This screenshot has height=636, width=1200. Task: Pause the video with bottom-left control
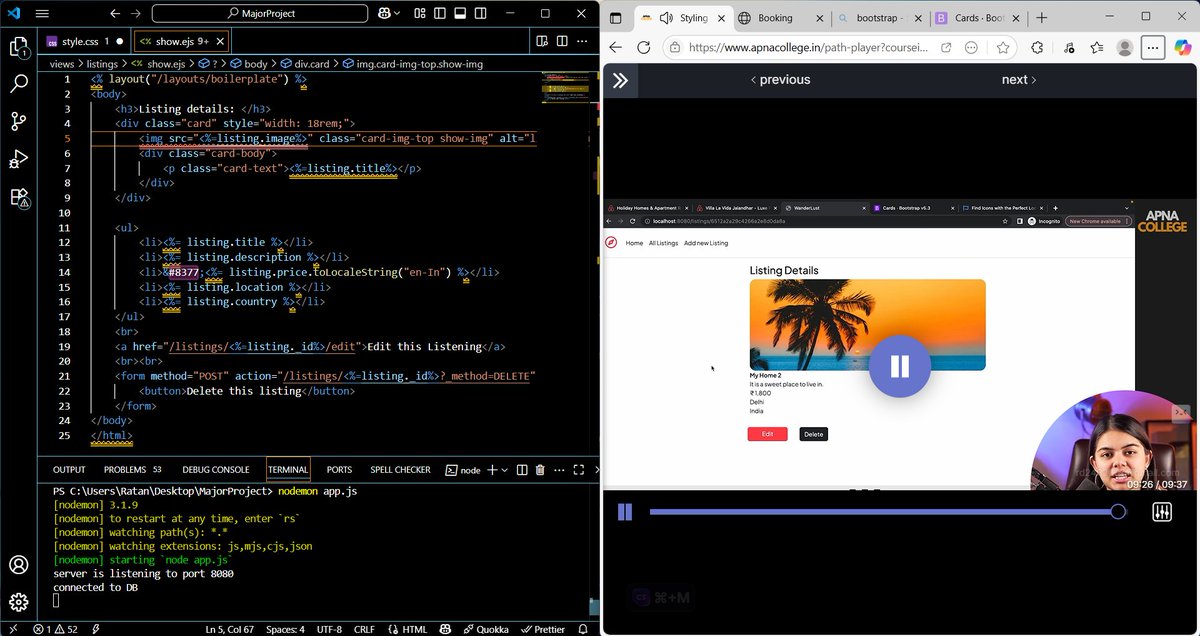tap(625, 512)
